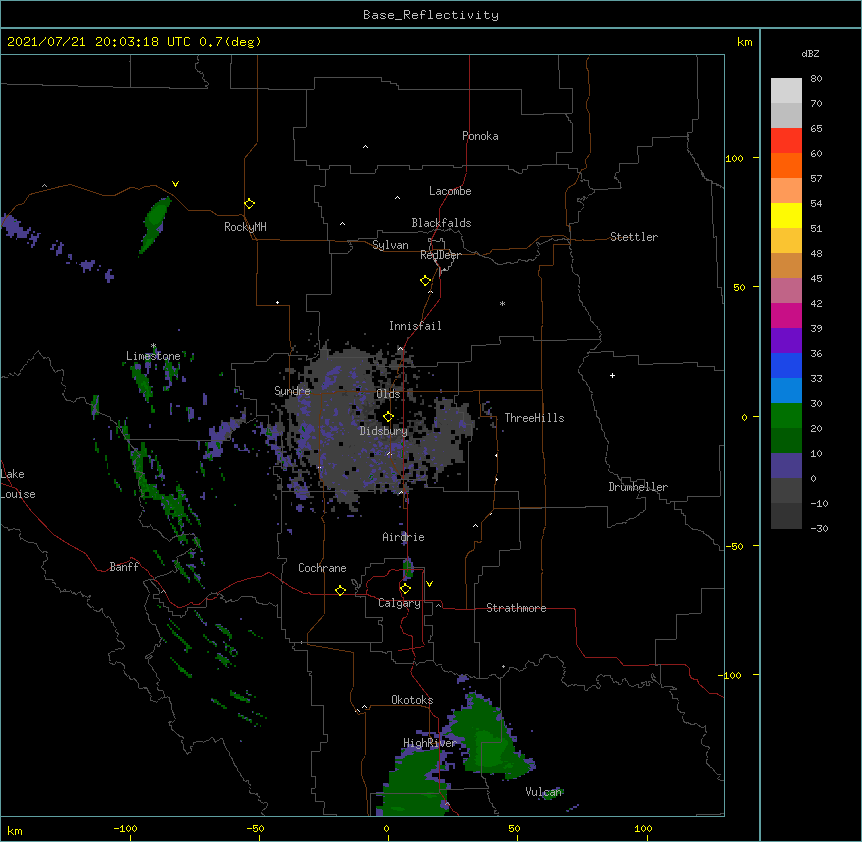Select the Drumheller town label
862x842 pixels.
tap(638, 487)
